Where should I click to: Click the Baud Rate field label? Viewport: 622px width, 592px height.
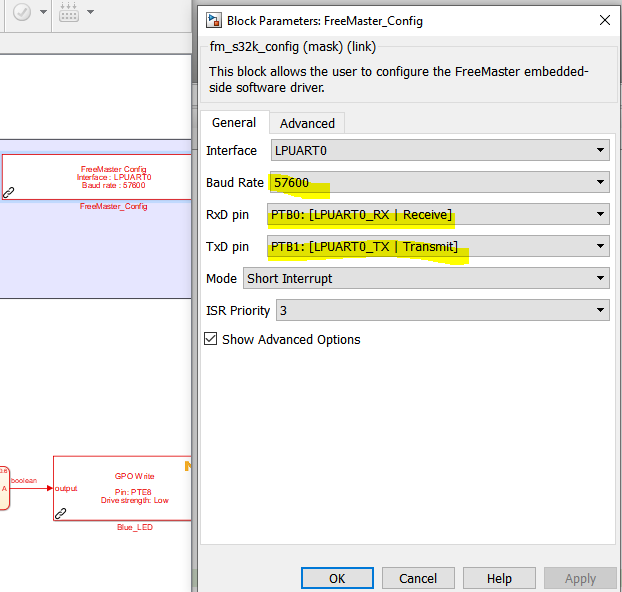pyautogui.click(x=235, y=183)
